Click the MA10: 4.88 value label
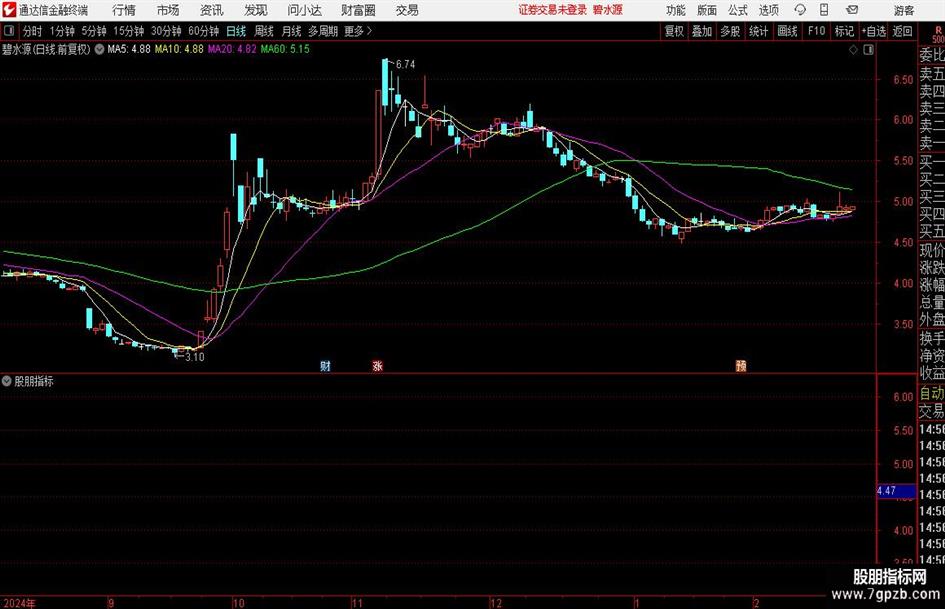The height and width of the screenshot is (609, 945). 179,49
